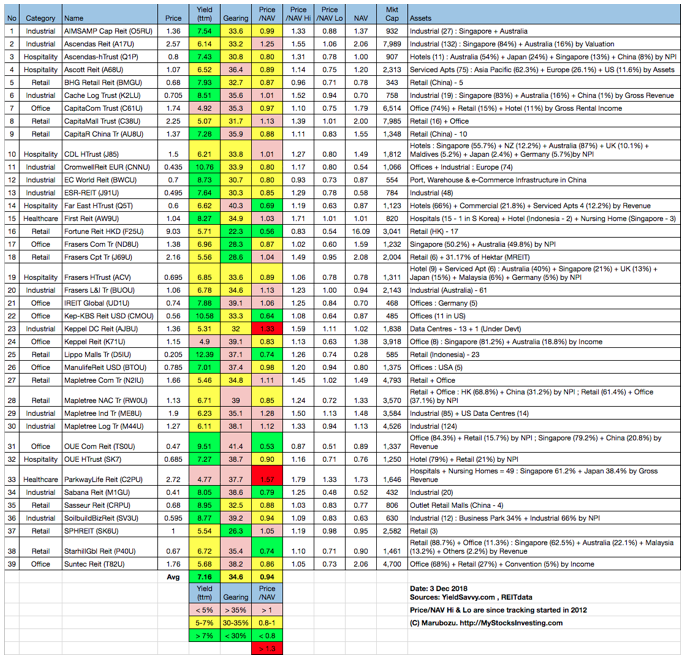Select the Name column header
The width and height of the screenshot is (686, 661).
pyautogui.click(x=110, y=14)
